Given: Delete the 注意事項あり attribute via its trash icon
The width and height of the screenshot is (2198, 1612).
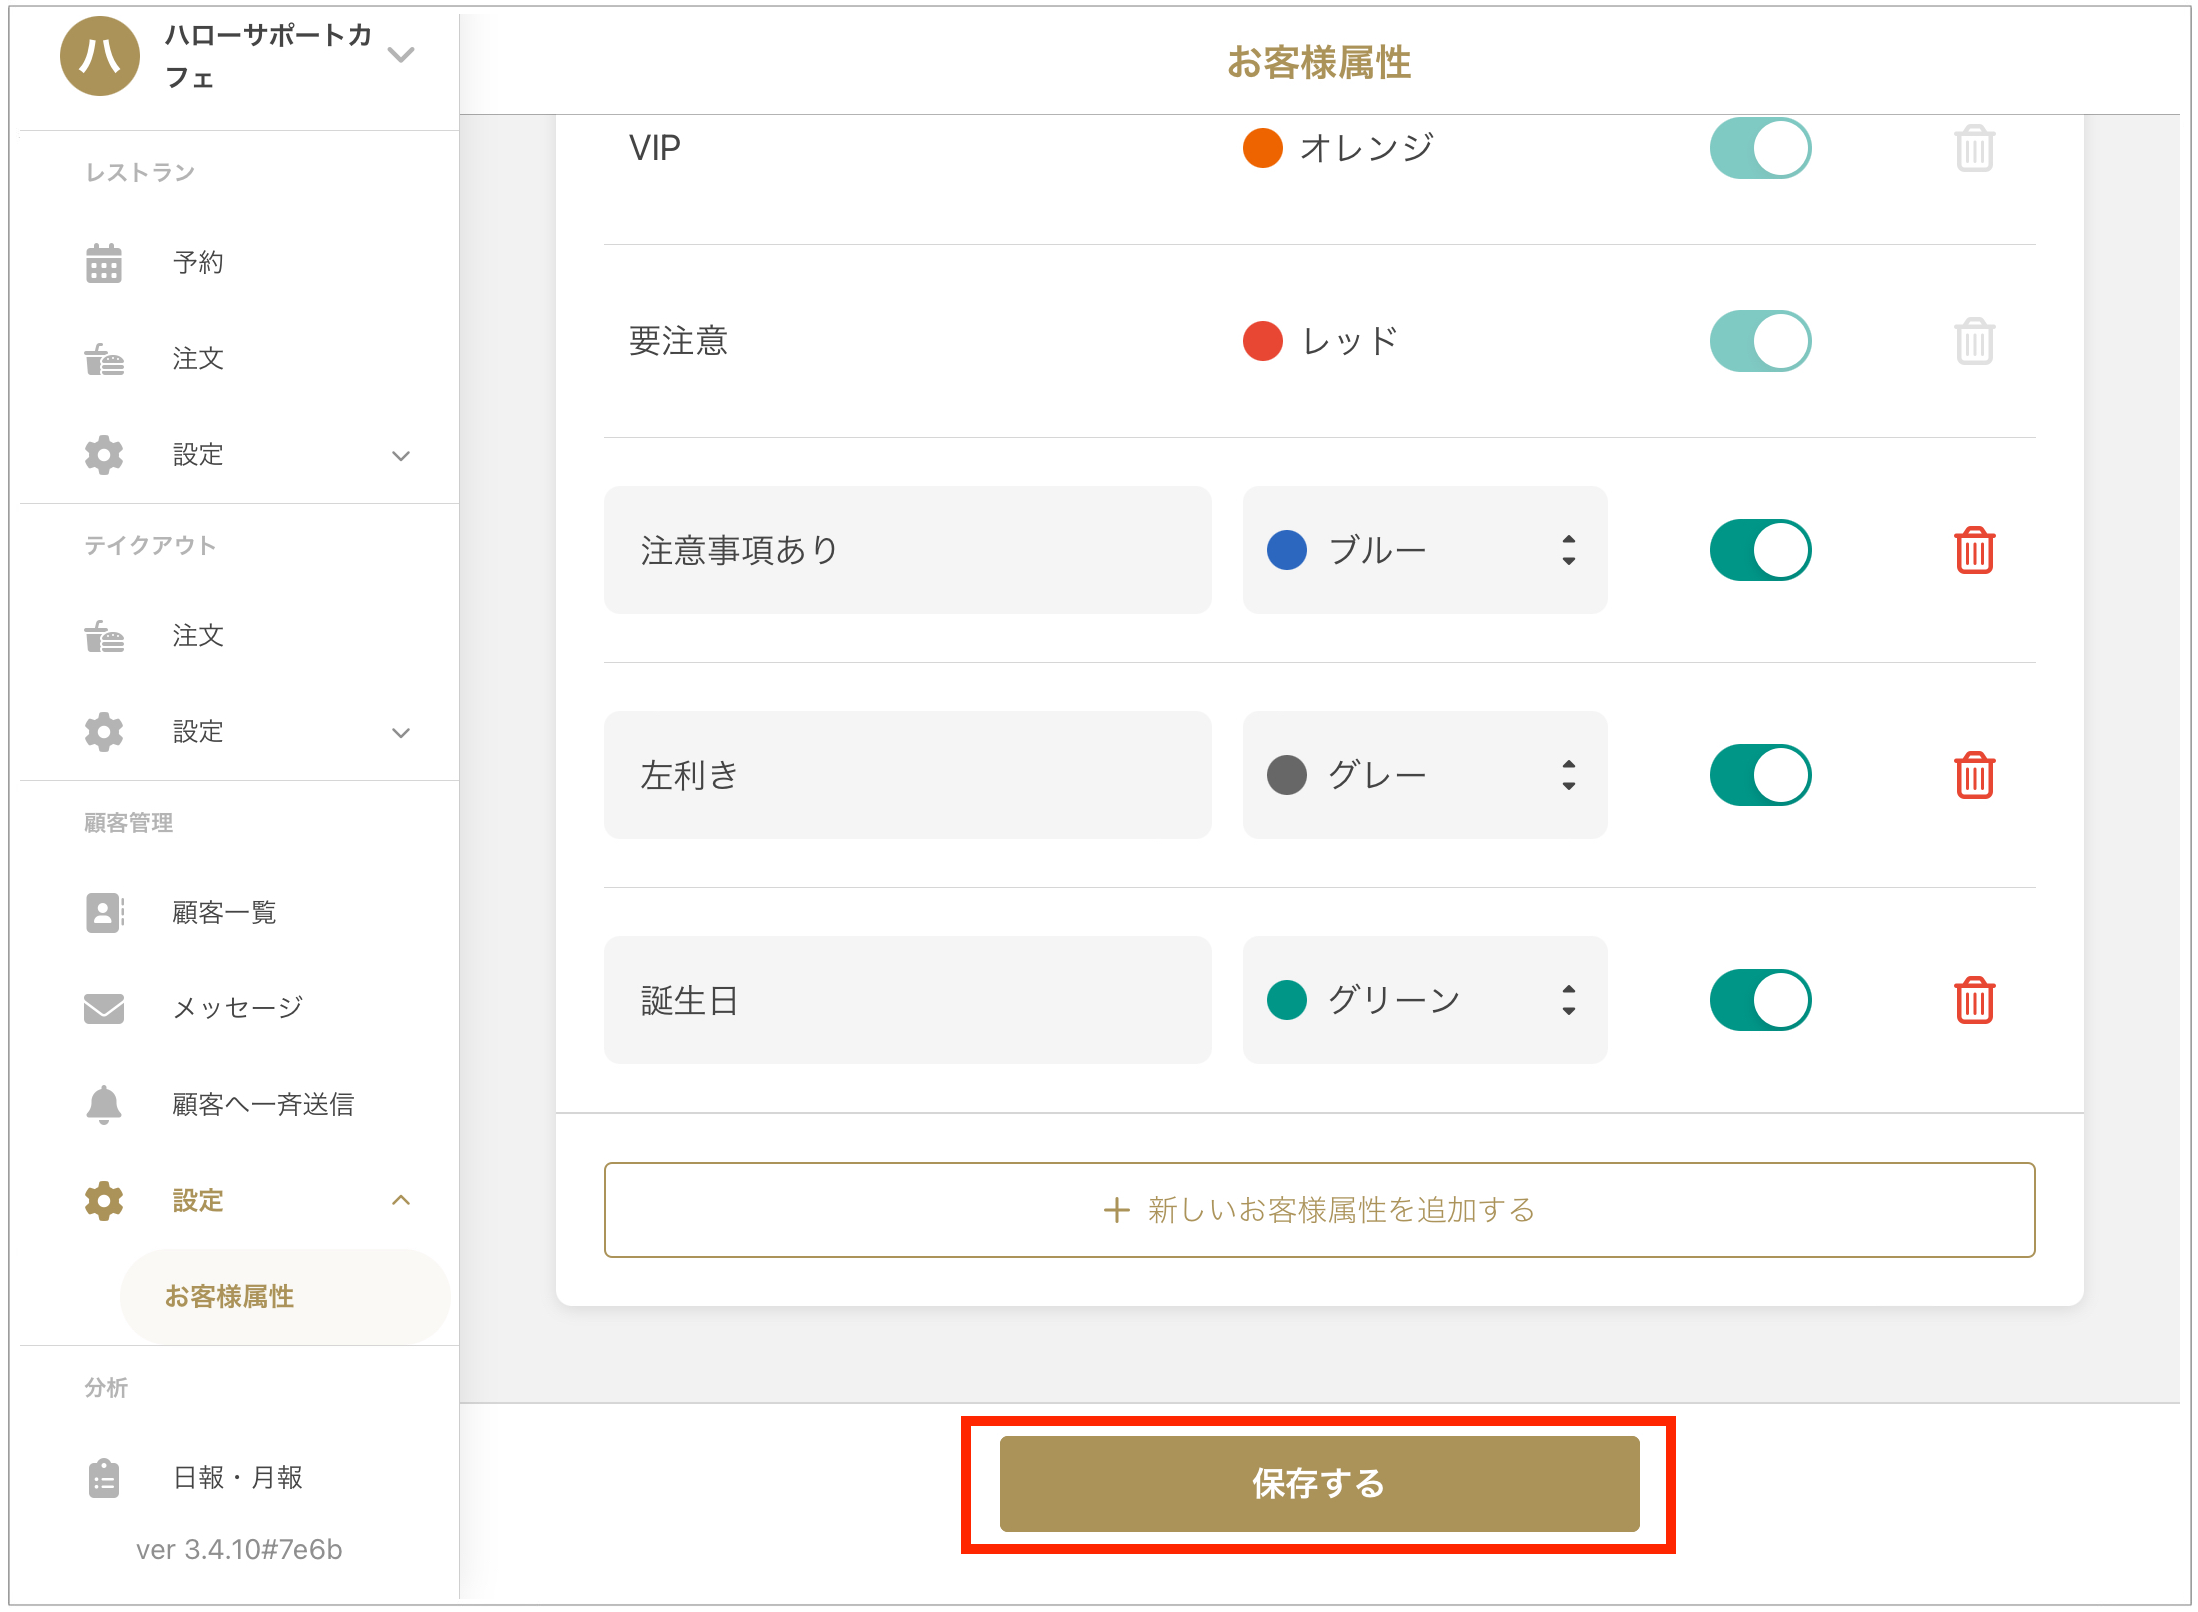Looking at the screenshot, I should pos(1974,550).
